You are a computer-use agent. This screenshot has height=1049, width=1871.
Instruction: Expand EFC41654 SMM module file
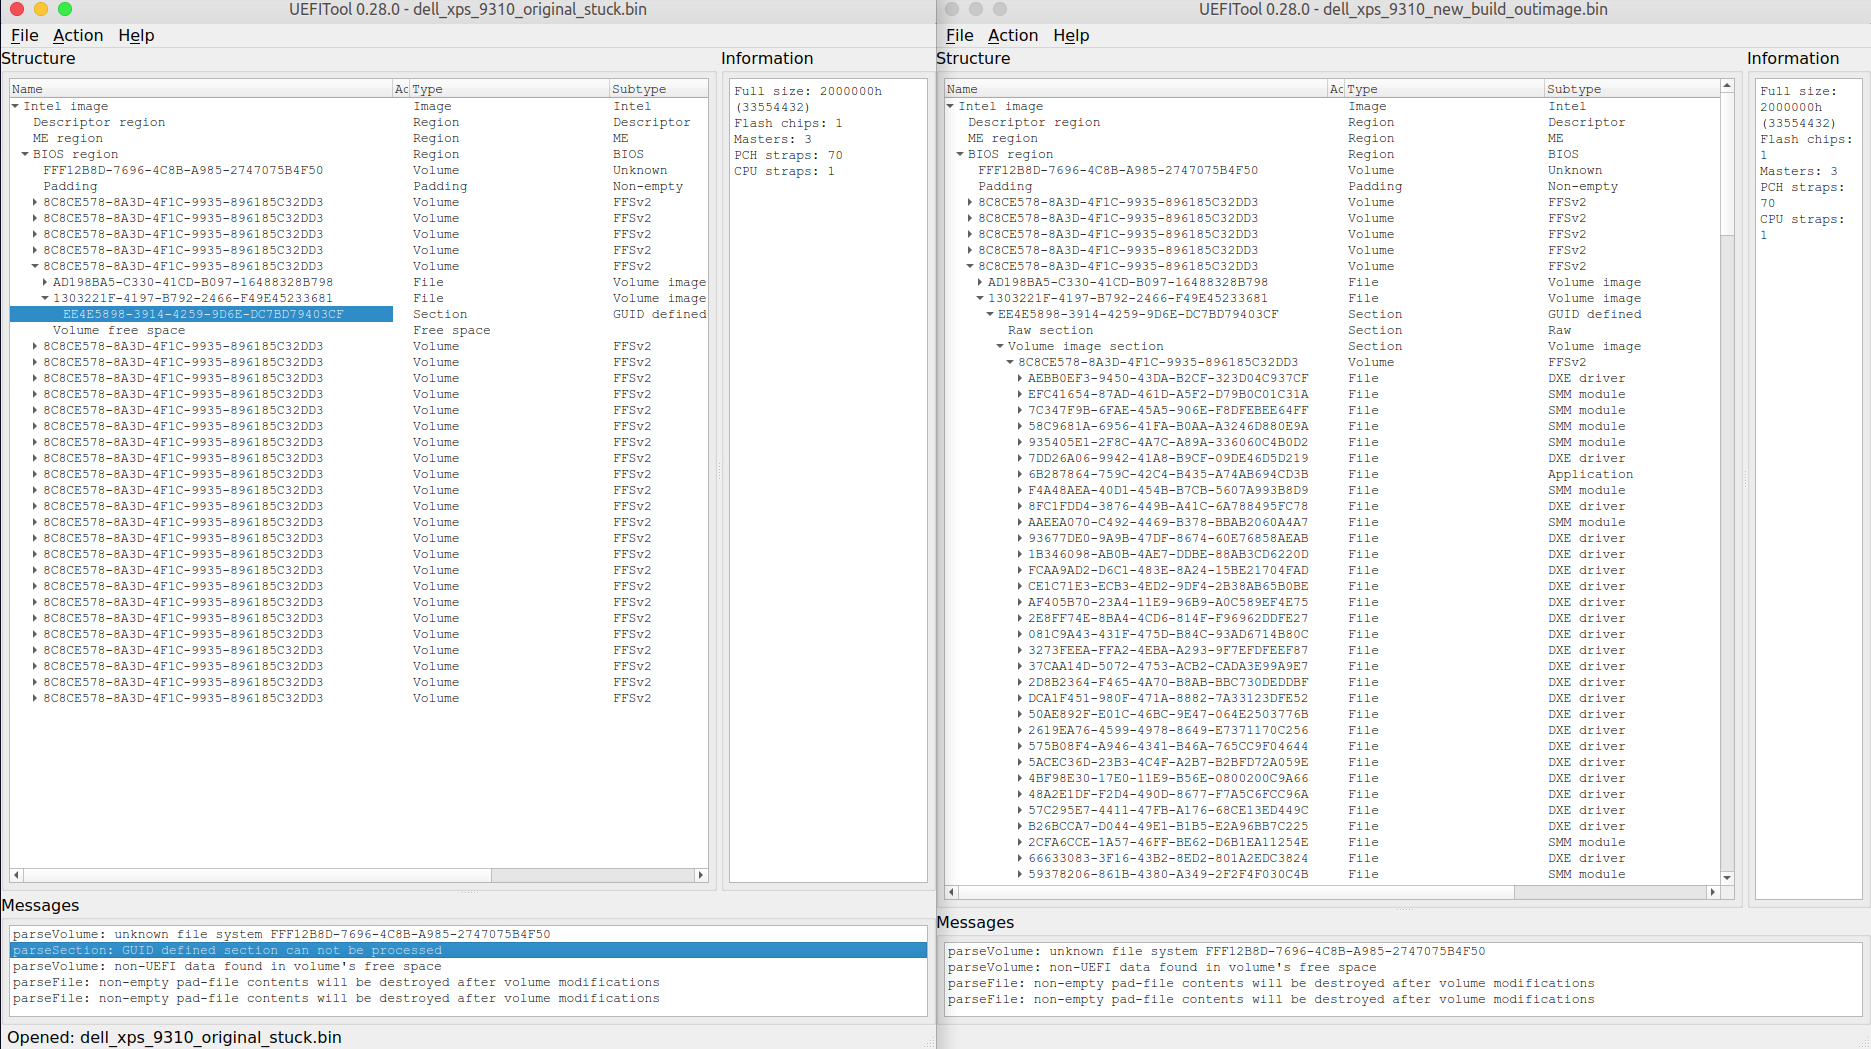tap(1020, 394)
